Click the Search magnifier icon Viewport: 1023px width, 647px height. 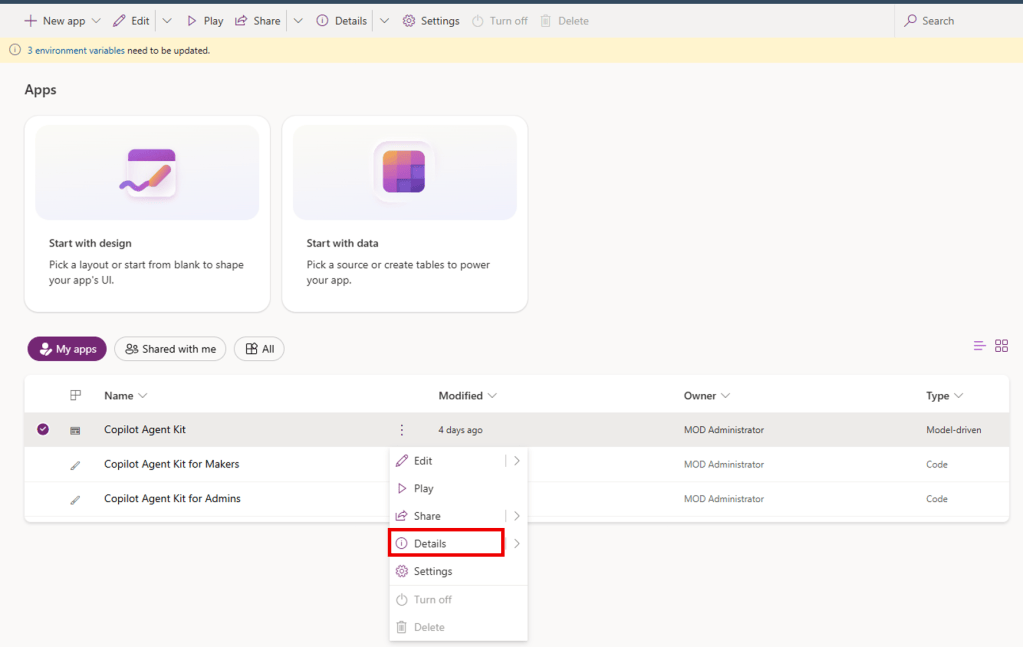[x=910, y=21]
